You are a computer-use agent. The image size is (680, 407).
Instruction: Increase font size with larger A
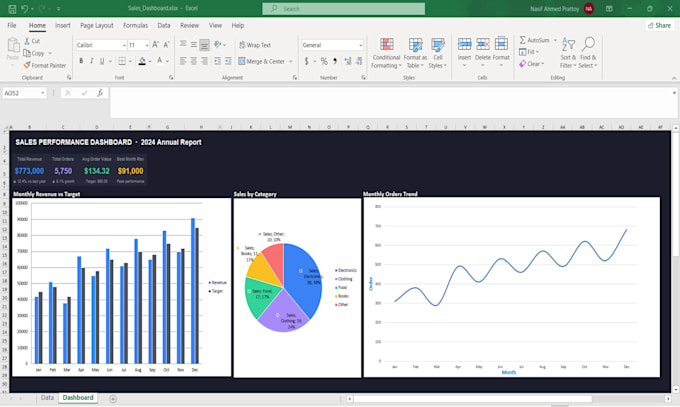click(155, 45)
